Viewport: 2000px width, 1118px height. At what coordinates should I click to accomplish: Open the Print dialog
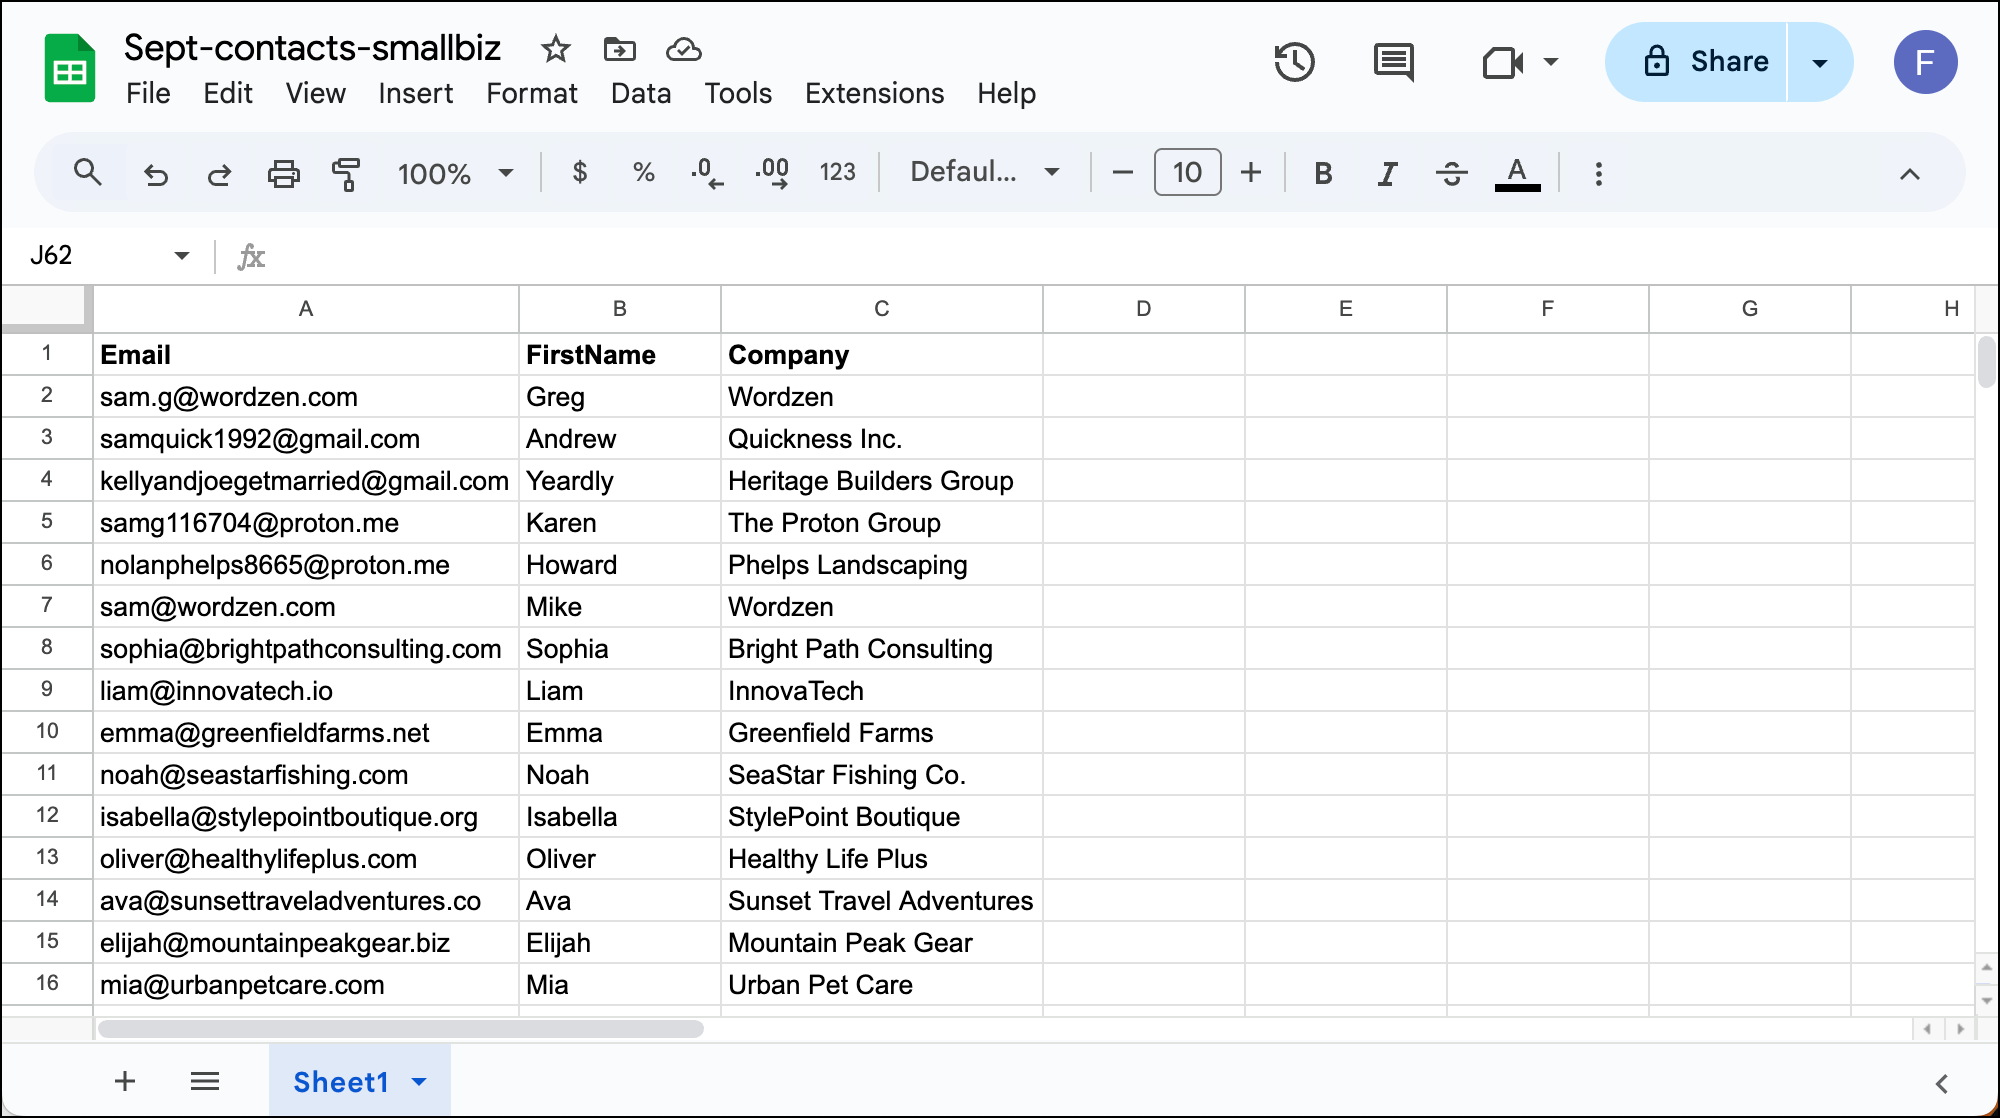pyautogui.click(x=284, y=172)
